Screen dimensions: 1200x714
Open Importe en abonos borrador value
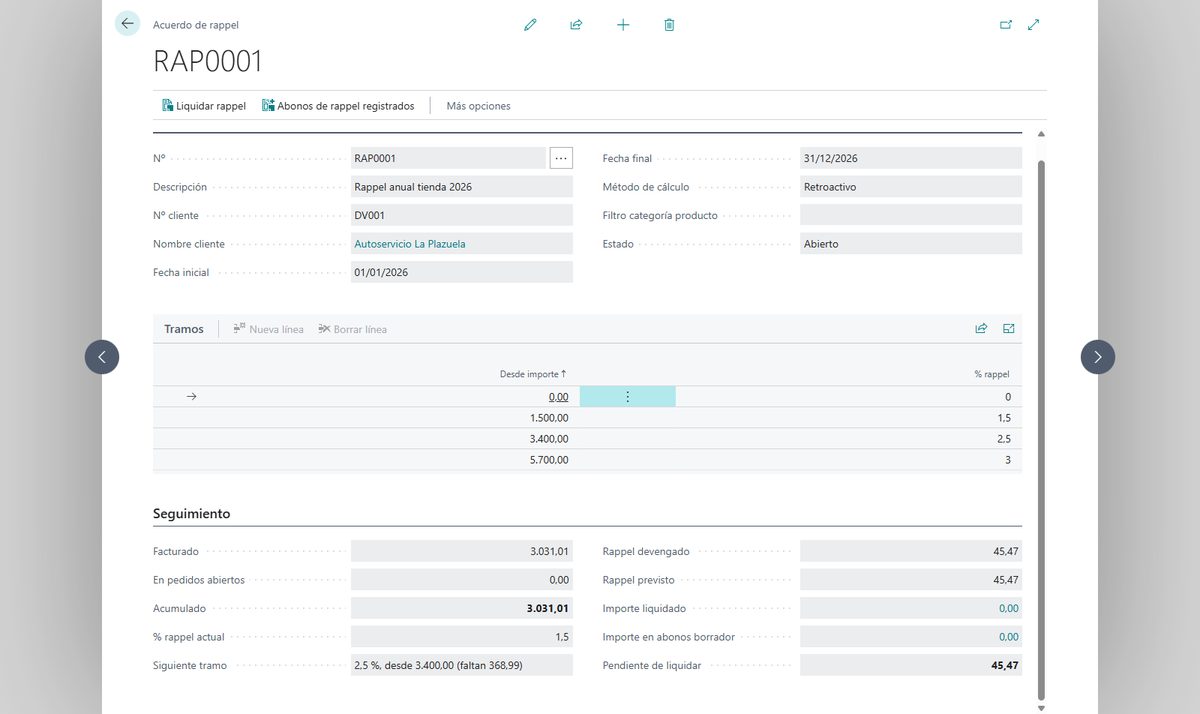1008,637
